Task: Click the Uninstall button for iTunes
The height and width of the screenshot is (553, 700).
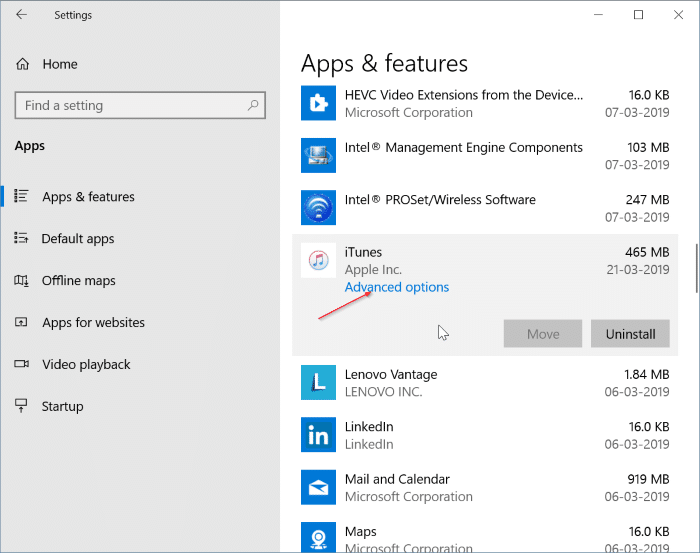Action: [630, 333]
